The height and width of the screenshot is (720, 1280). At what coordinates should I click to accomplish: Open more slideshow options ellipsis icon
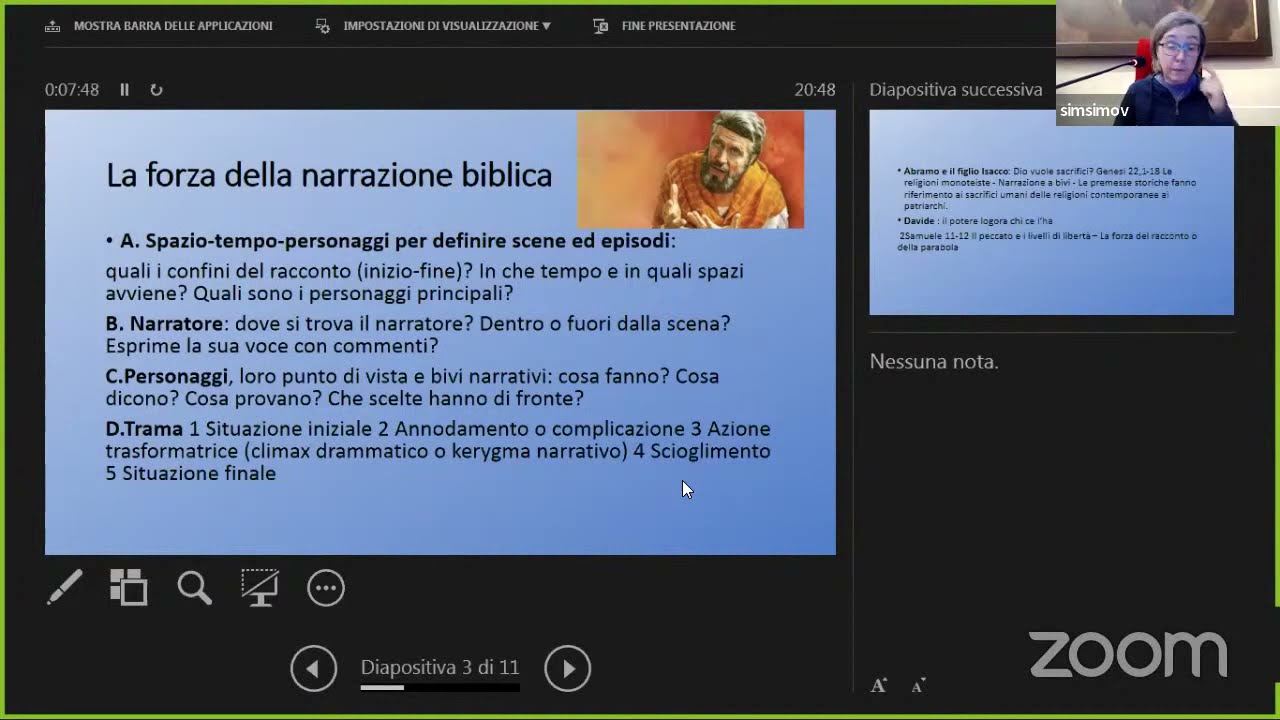(x=326, y=588)
